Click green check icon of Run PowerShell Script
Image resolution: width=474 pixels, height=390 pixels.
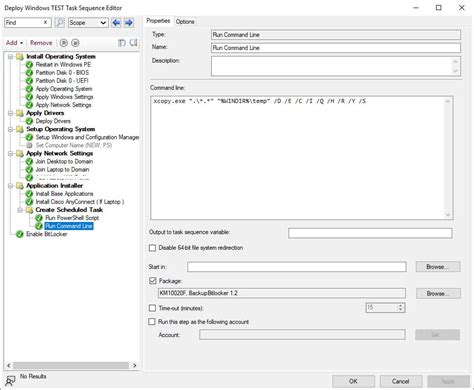click(x=39, y=218)
